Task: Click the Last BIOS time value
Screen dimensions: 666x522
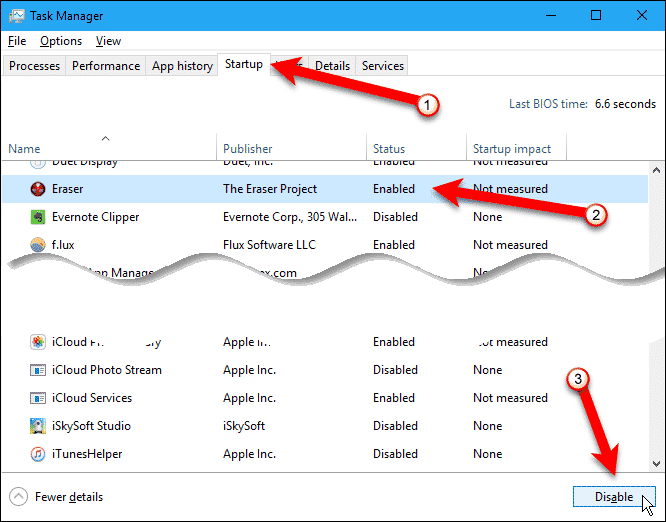Action: [x=625, y=104]
